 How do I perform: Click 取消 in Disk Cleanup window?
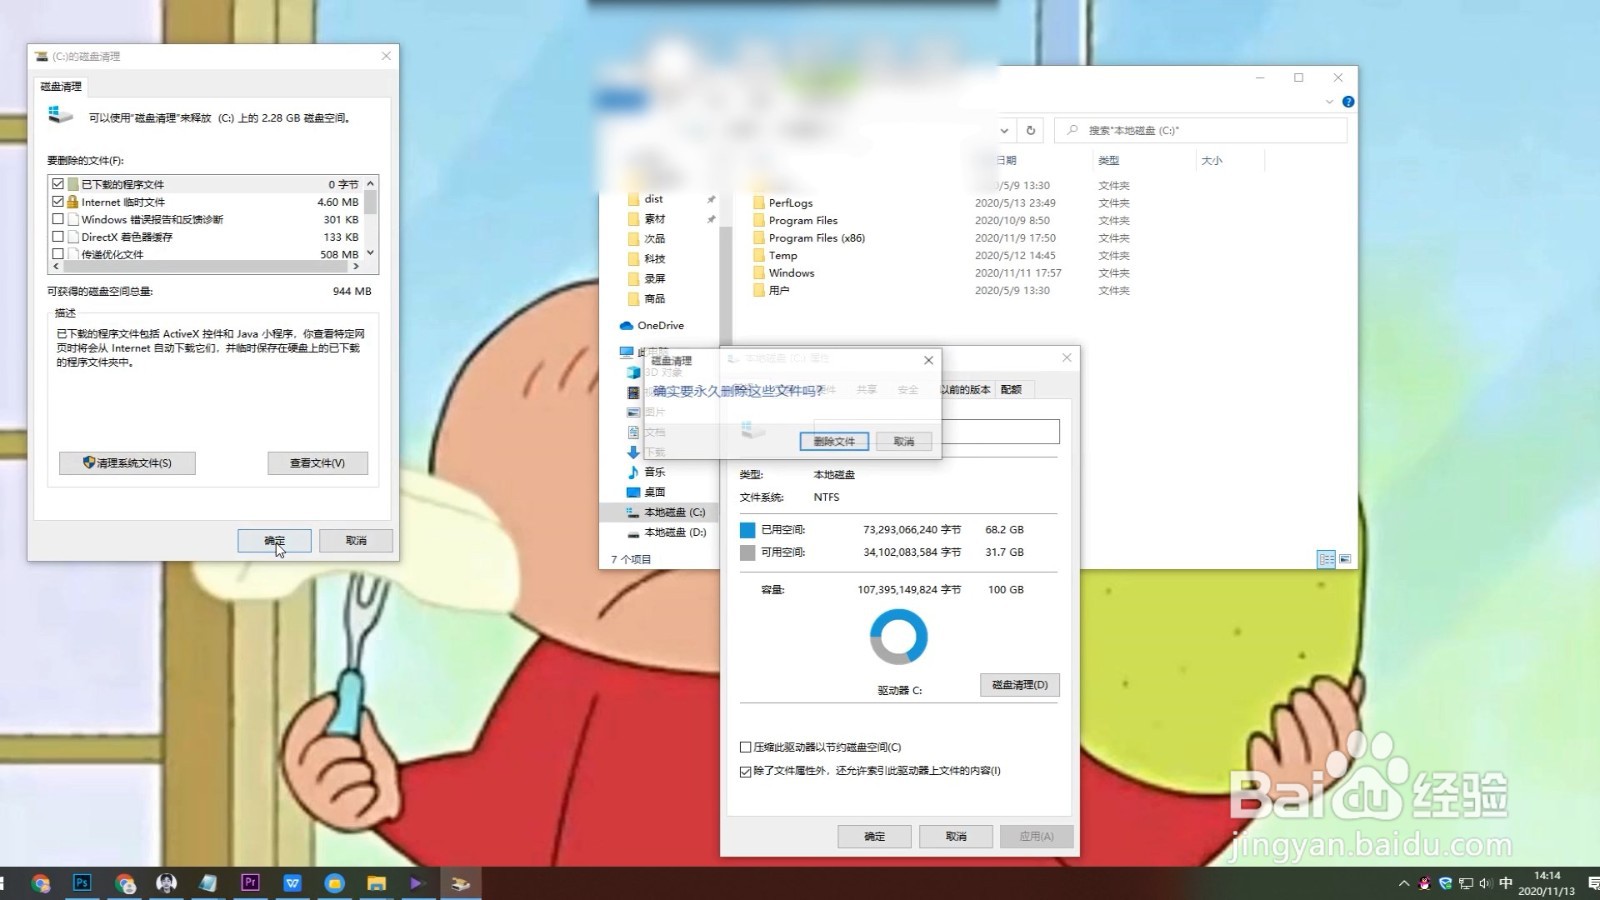click(356, 540)
